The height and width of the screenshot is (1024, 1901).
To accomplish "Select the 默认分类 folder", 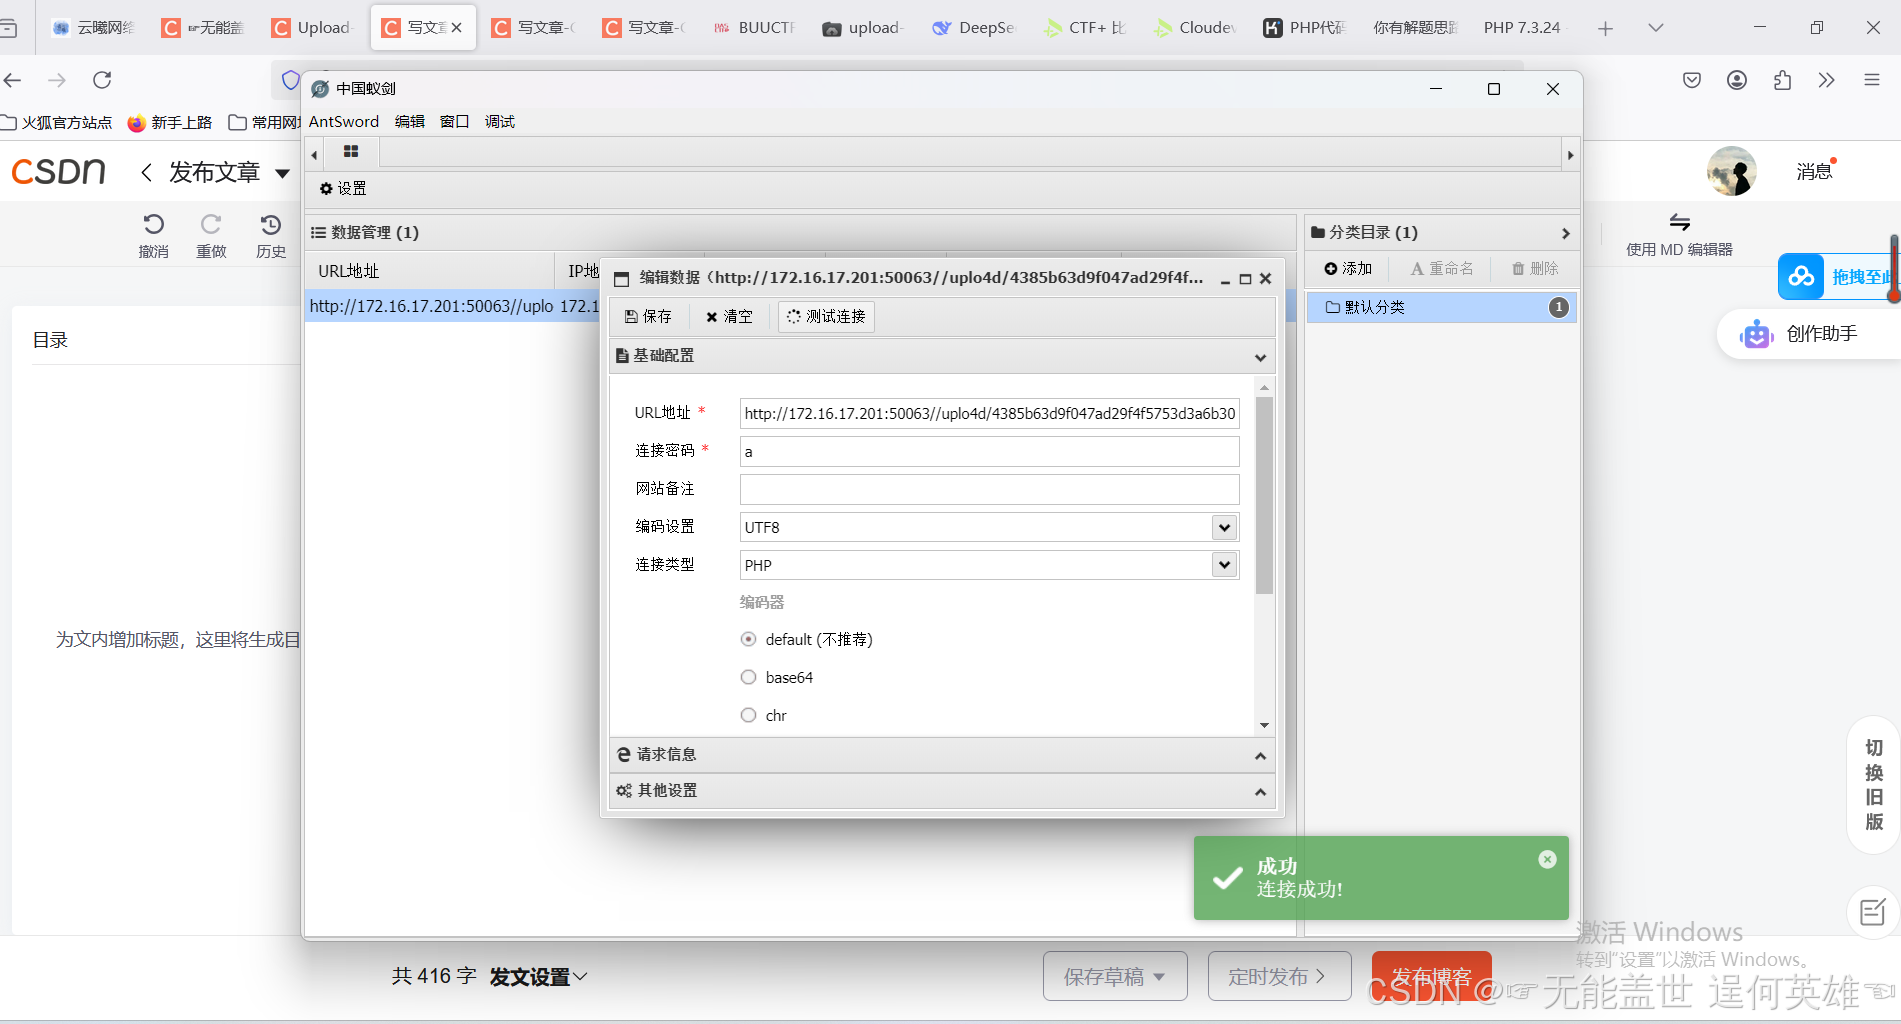I will pyautogui.click(x=1442, y=307).
